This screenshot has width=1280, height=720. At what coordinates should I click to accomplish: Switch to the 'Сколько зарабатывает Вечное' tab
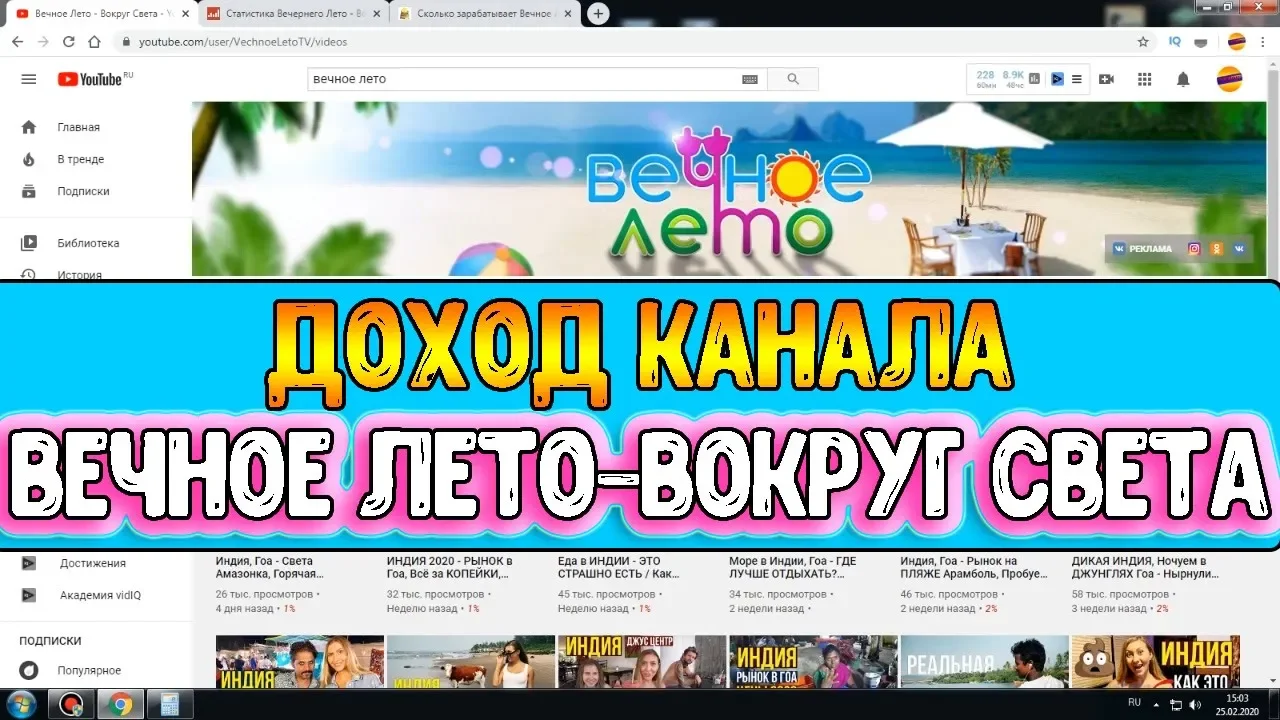[x=484, y=14]
